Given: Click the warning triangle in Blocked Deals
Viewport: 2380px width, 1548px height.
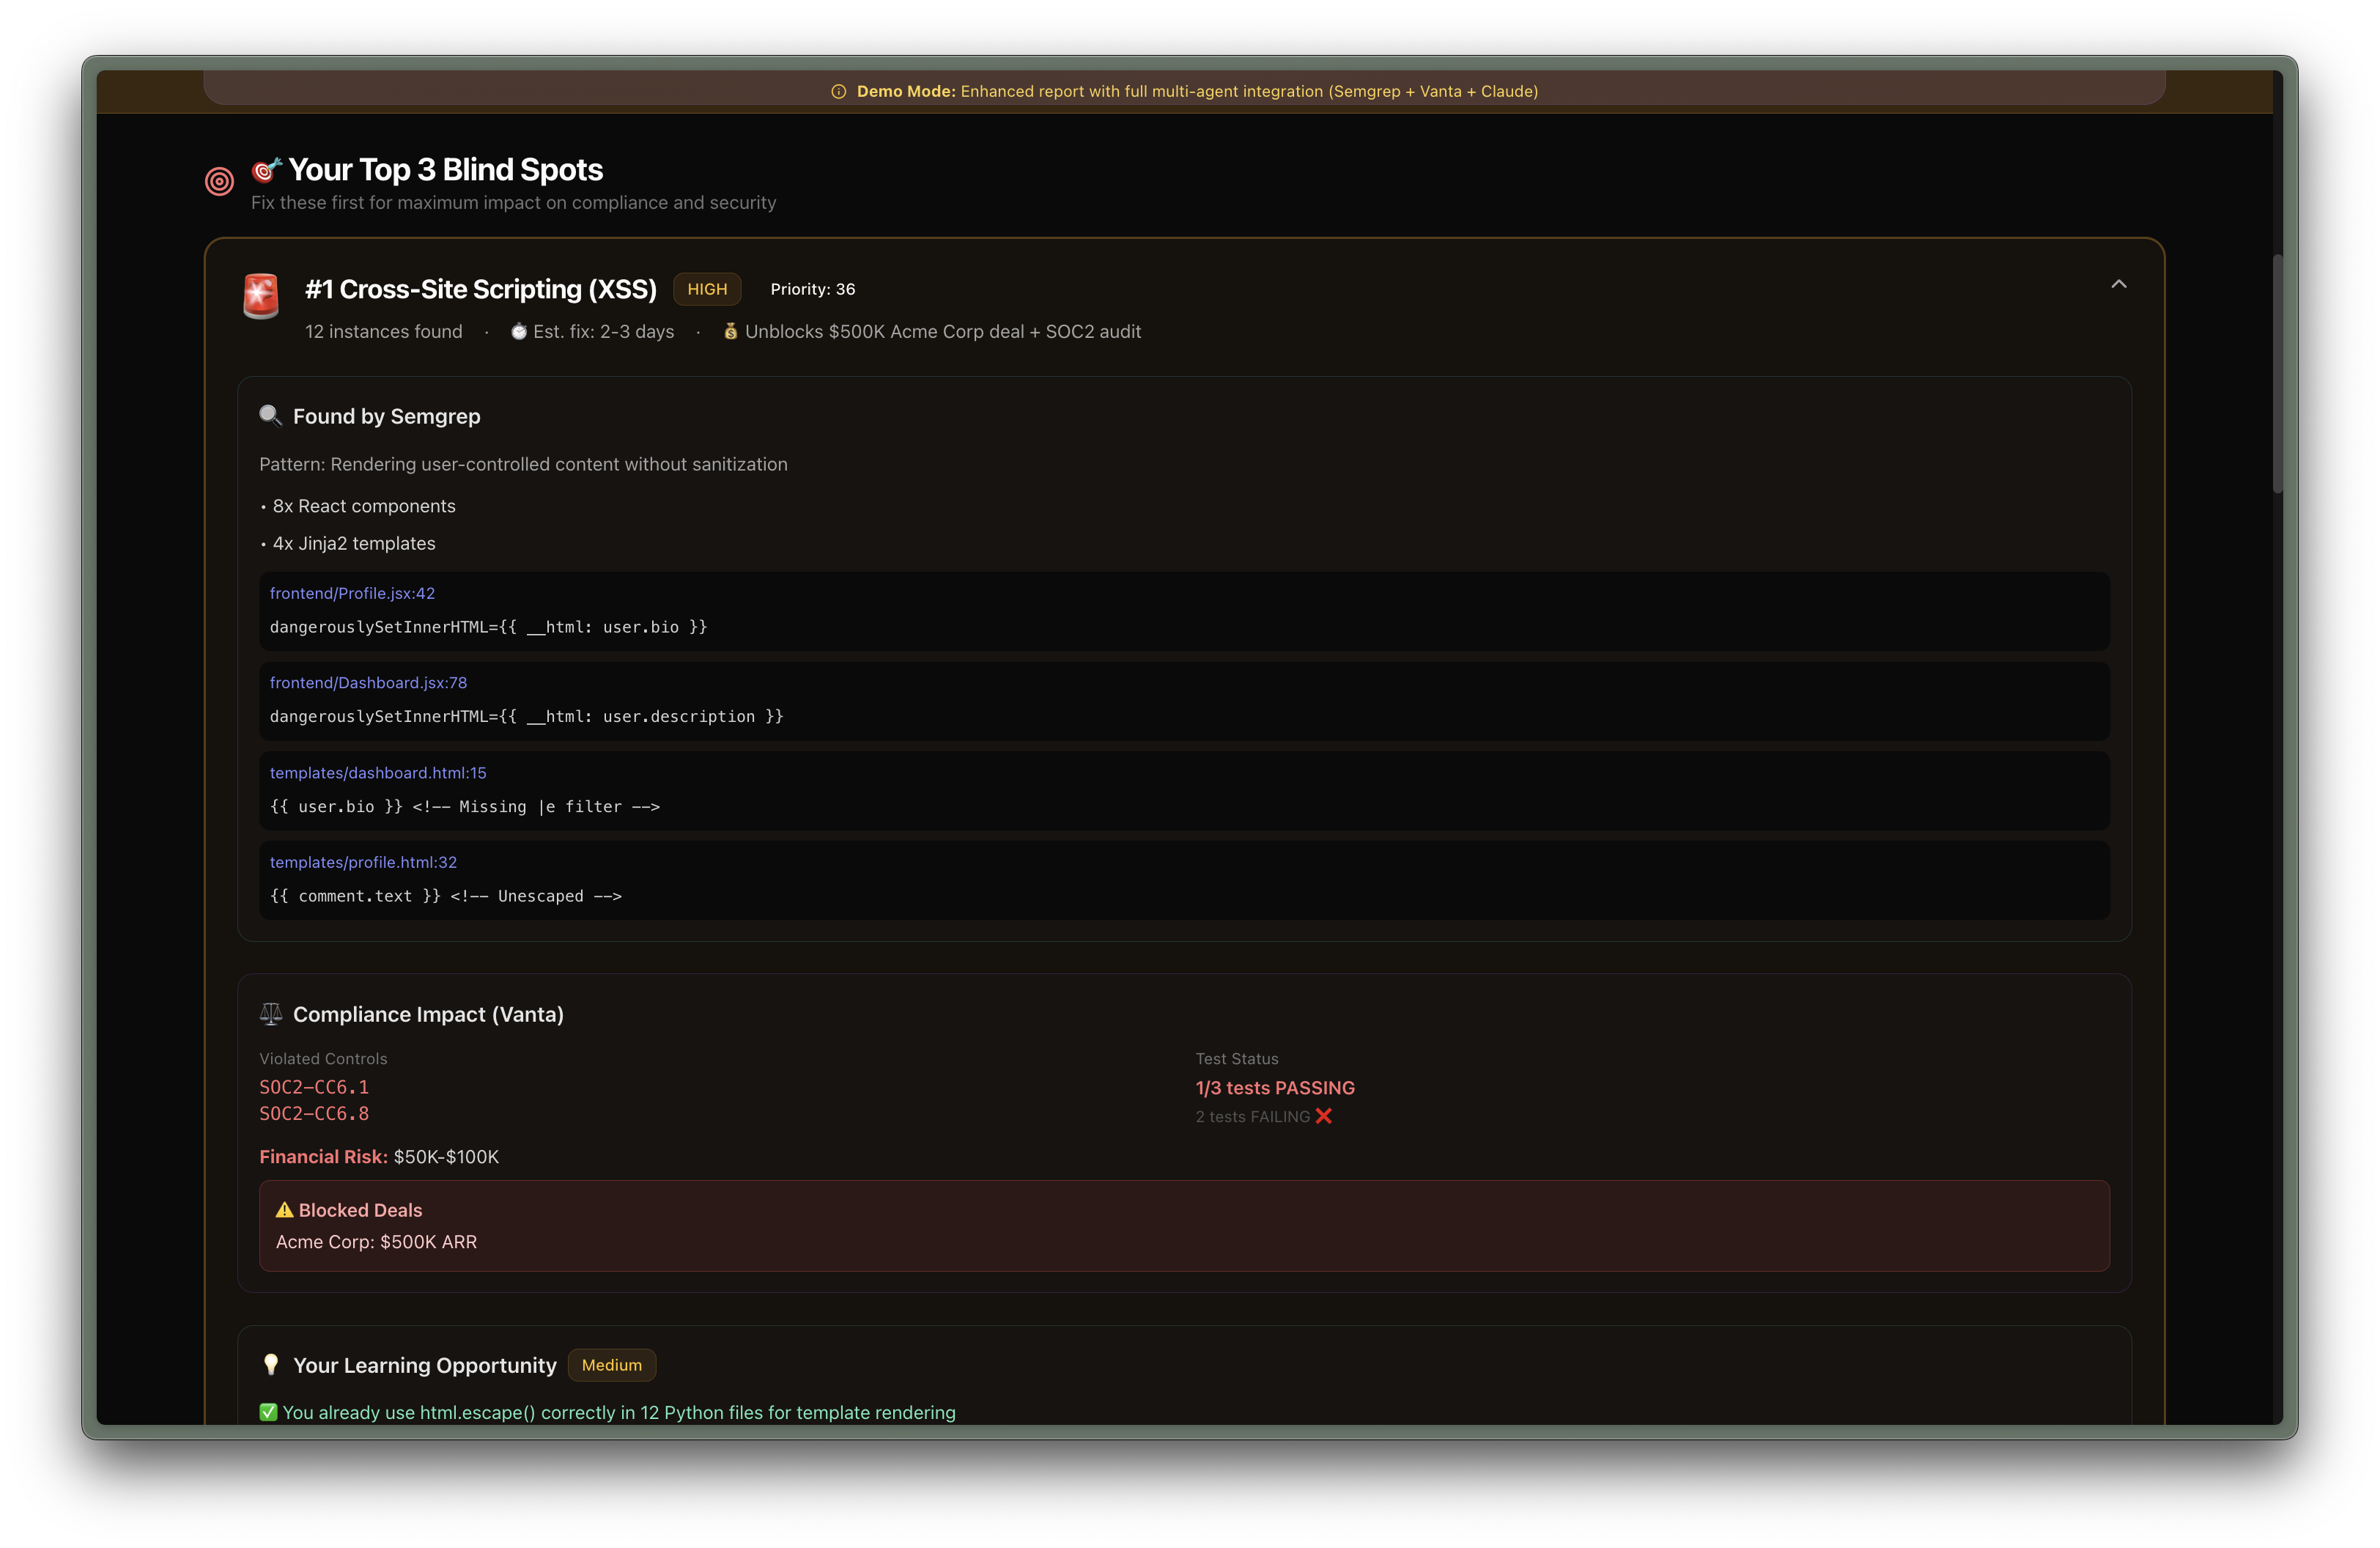Looking at the screenshot, I should pos(285,1210).
